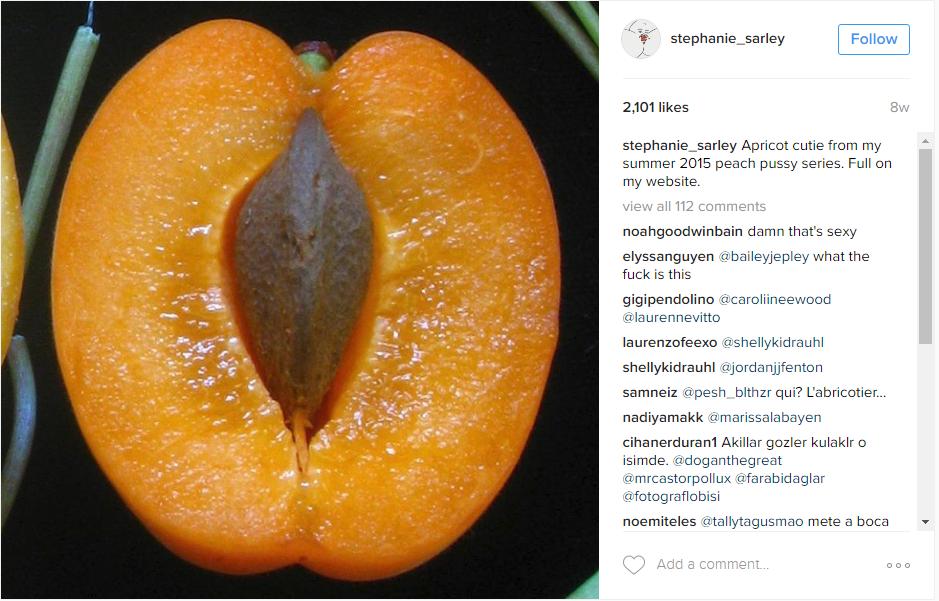The image size is (939, 601).
Task: Open the apricot photo
Action: point(299,300)
